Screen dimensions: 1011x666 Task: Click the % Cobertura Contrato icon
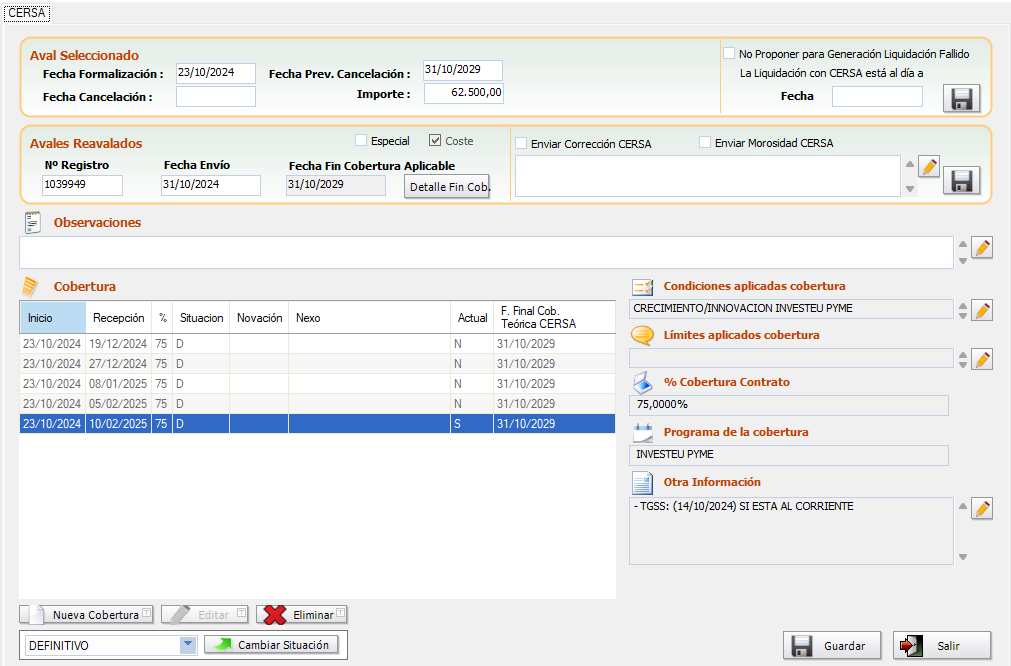point(643,382)
